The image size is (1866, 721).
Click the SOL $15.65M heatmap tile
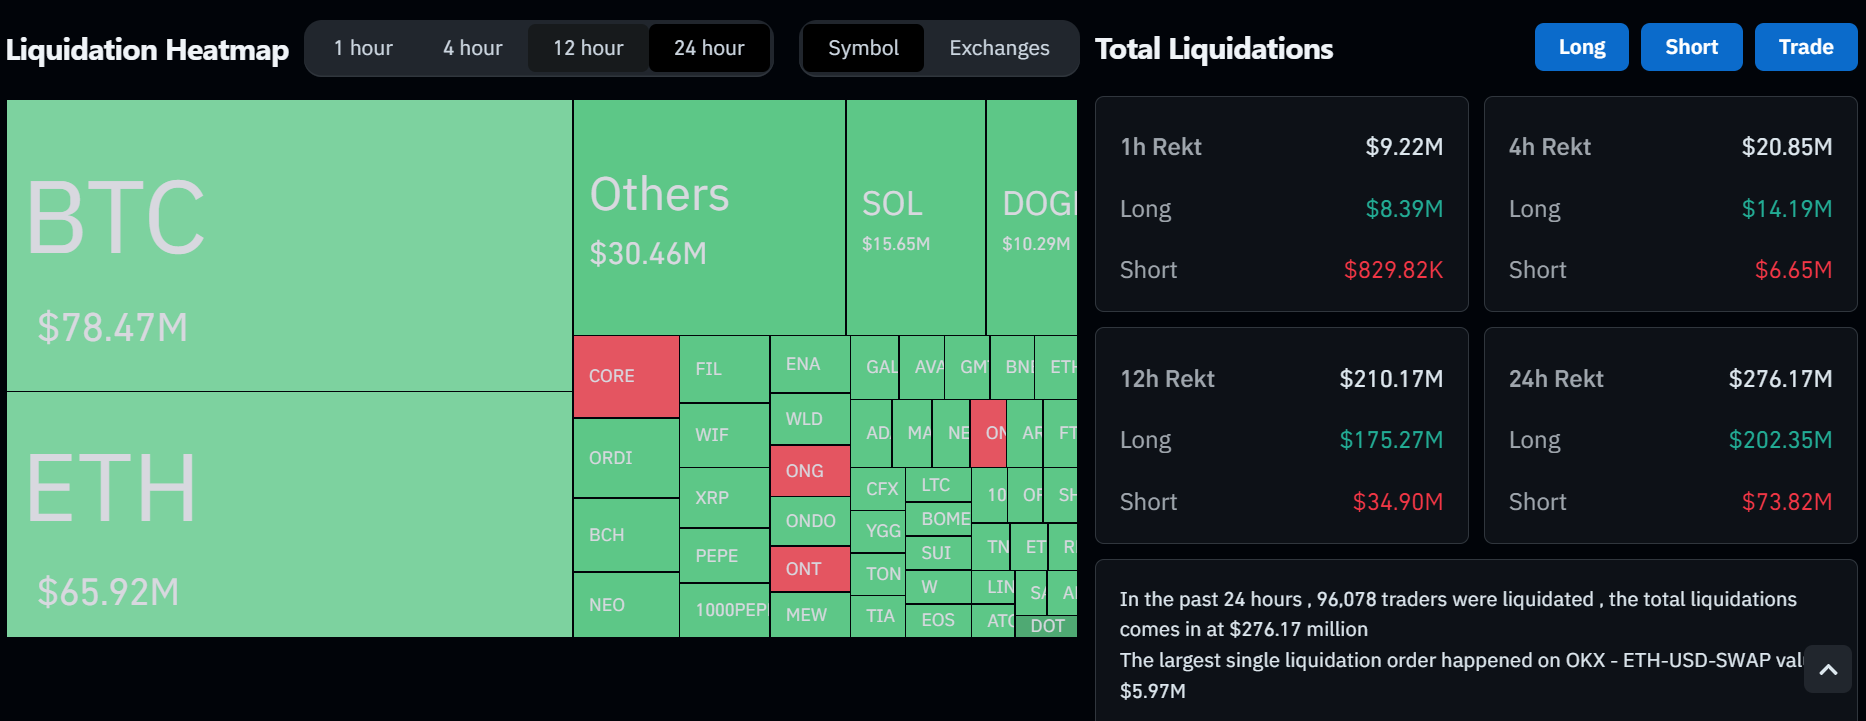pos(915,218)
